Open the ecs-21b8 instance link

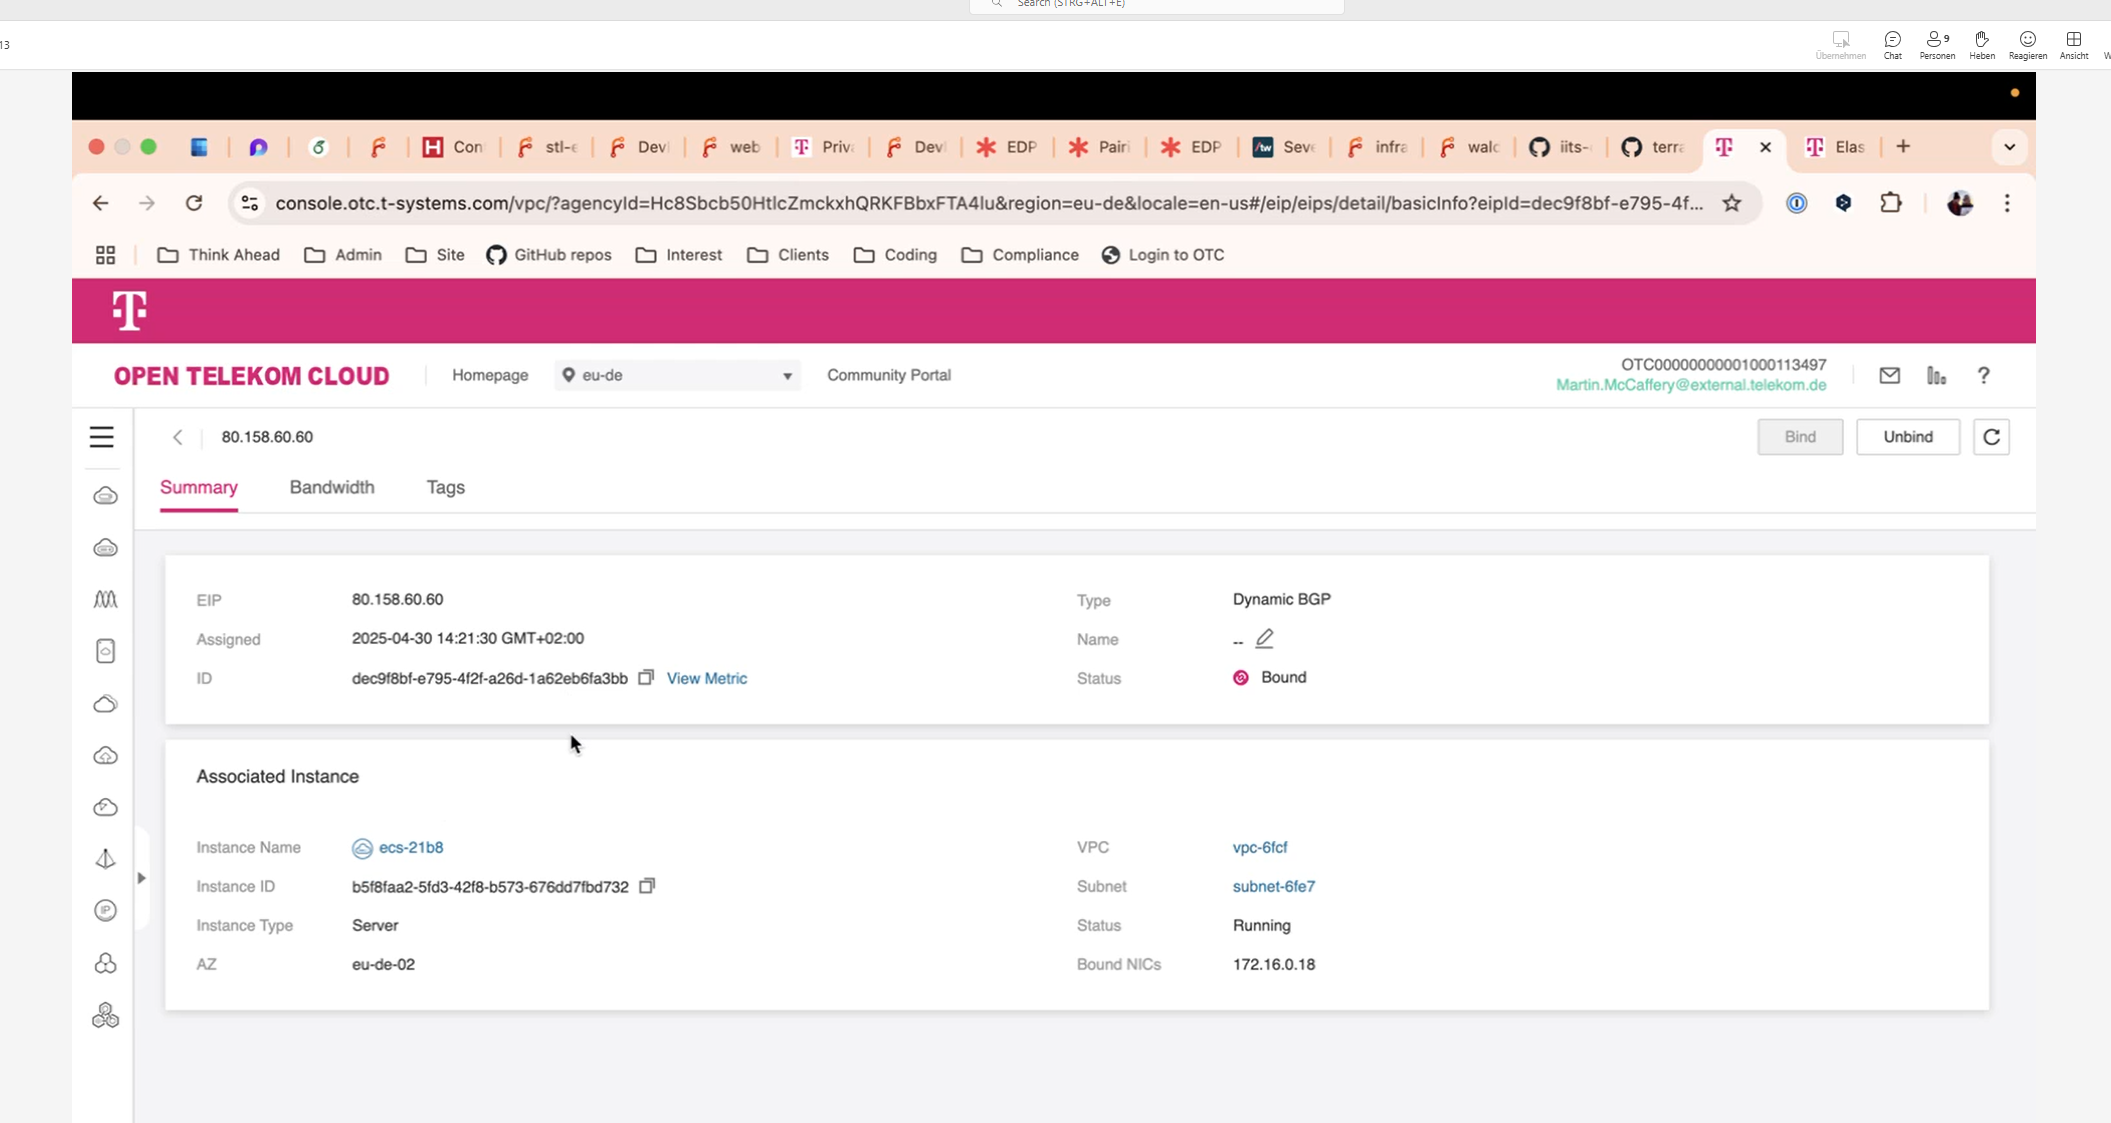click(x=410, y=847)
